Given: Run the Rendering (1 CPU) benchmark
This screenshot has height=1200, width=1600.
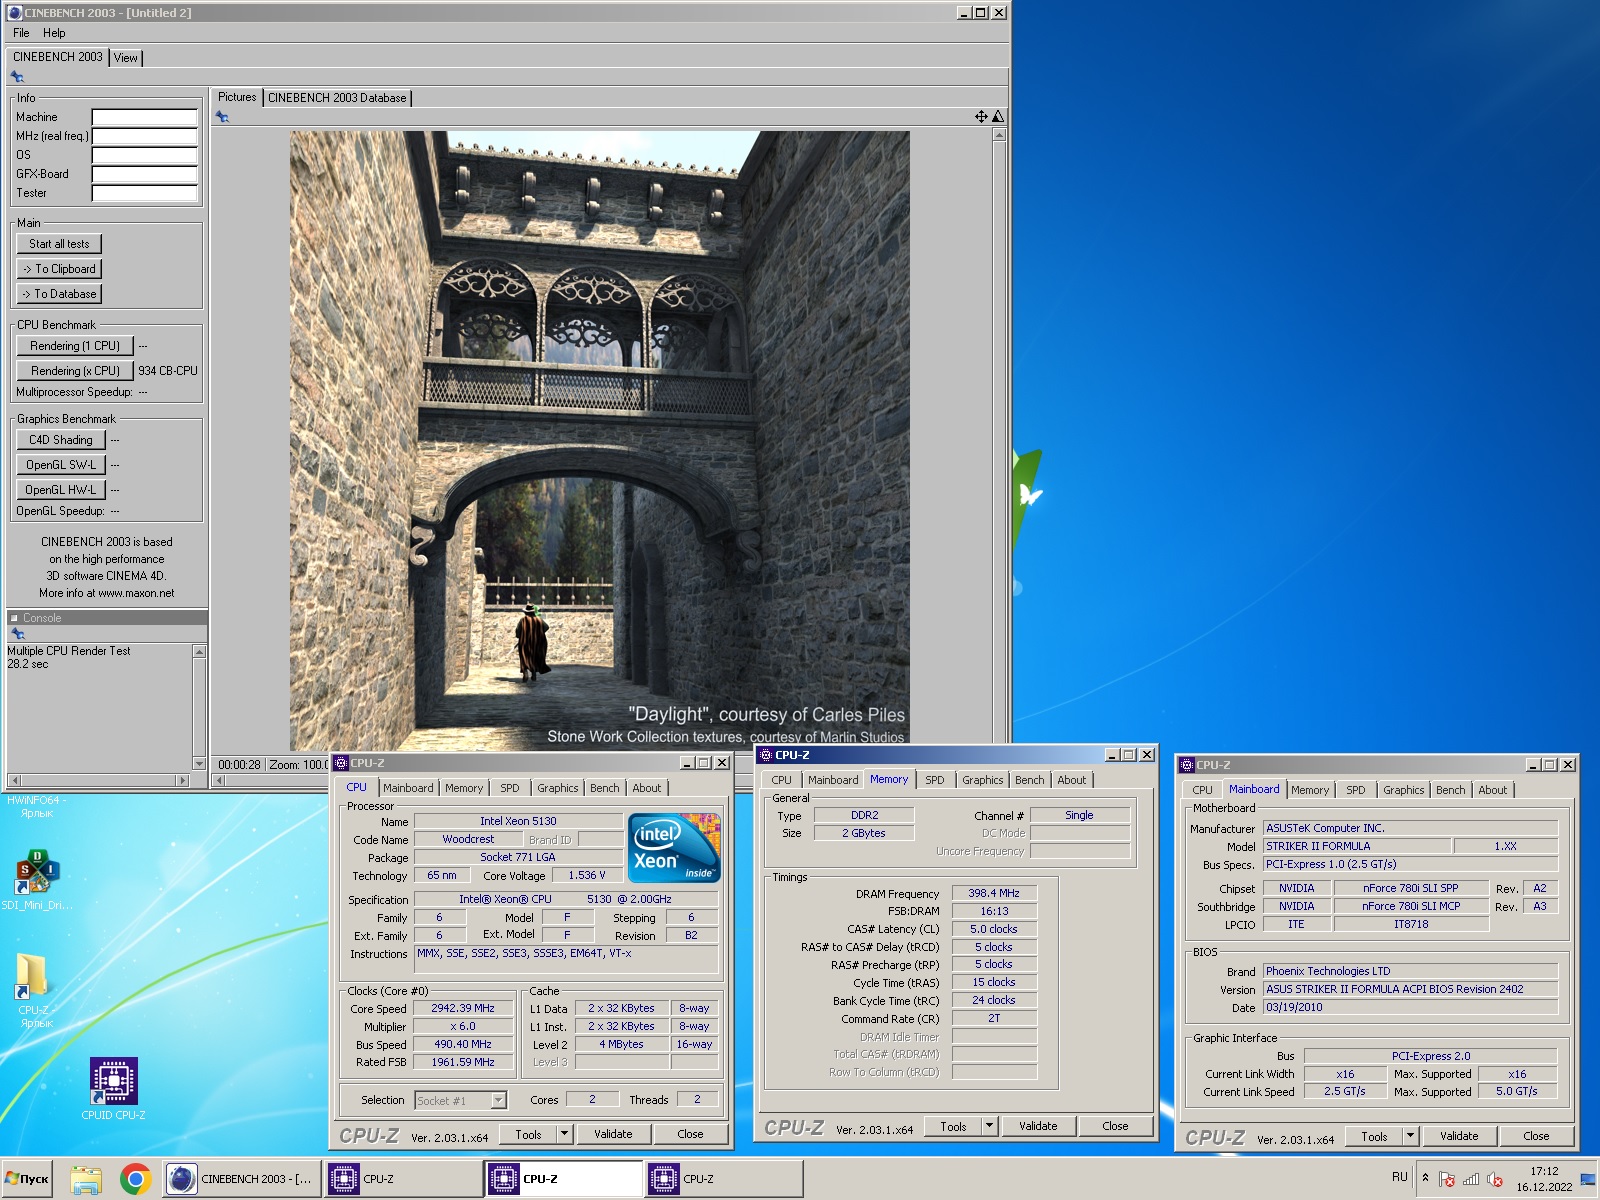Looking at the screenshot, I should point(75,346).
